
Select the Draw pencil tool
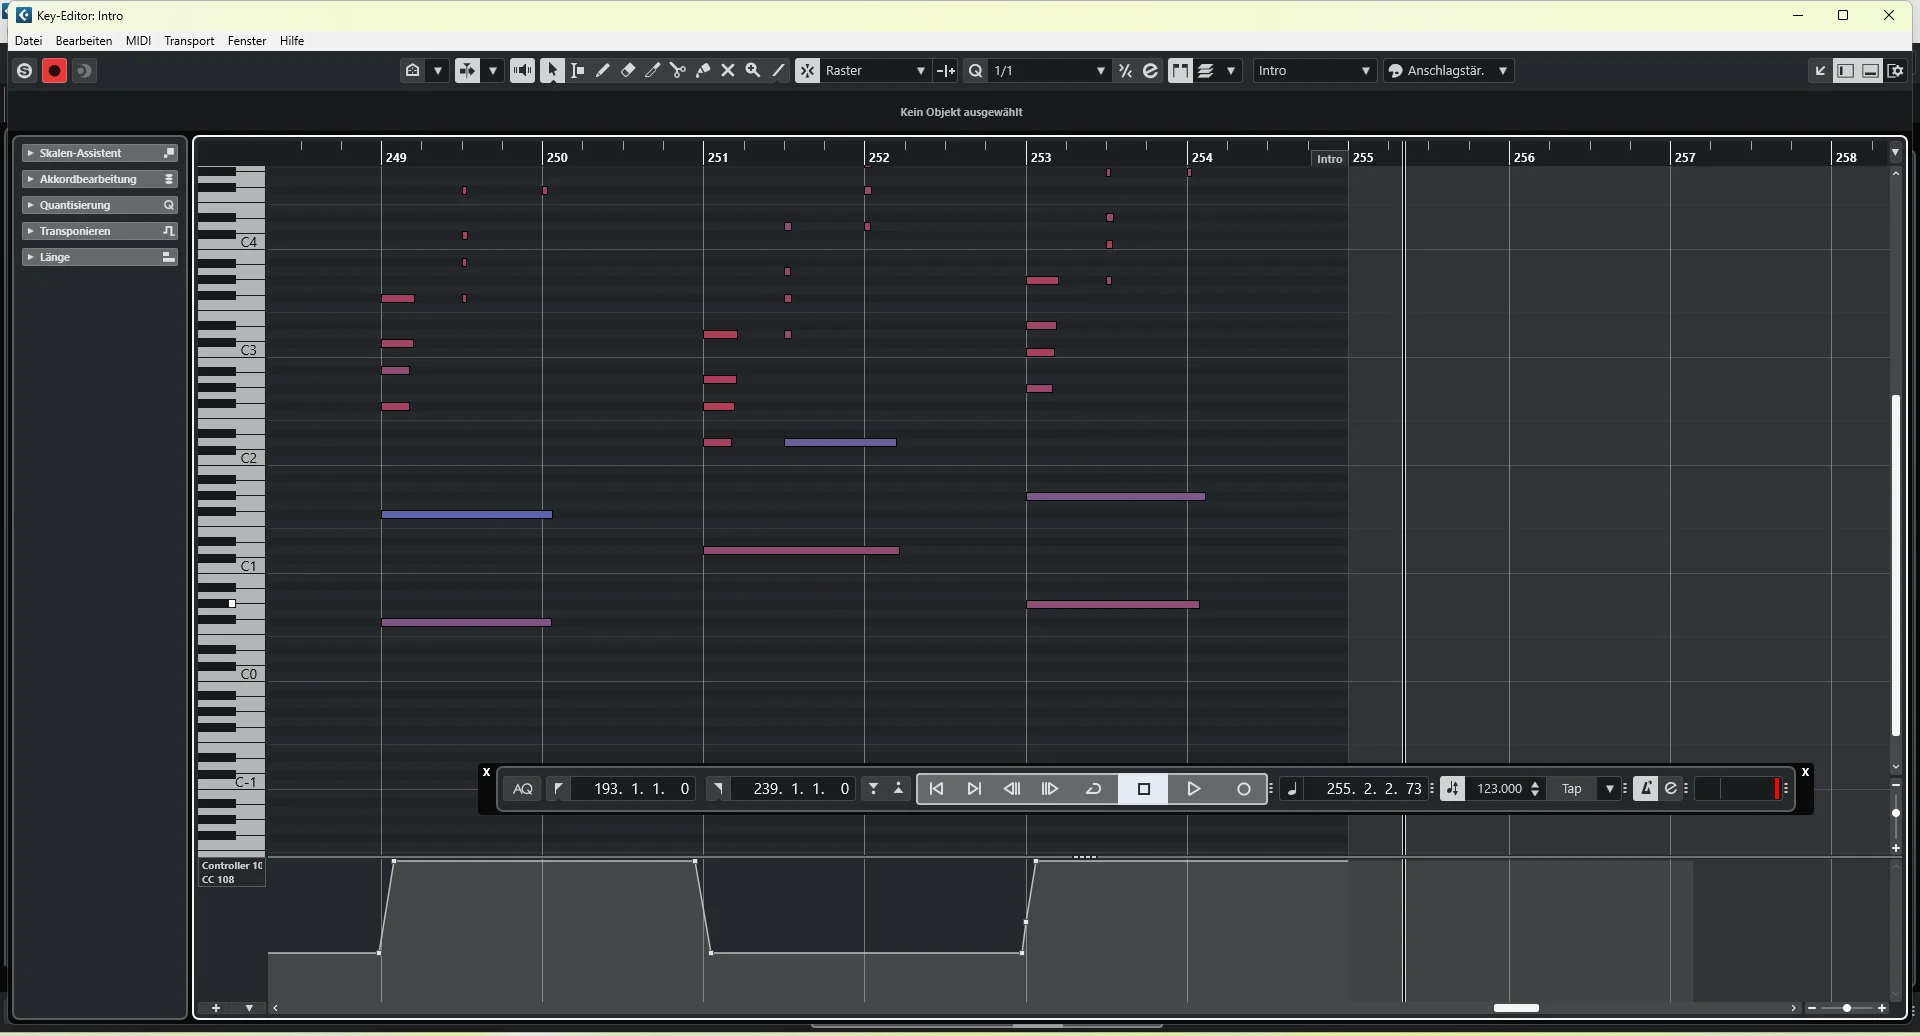click(x=603, y=71)
